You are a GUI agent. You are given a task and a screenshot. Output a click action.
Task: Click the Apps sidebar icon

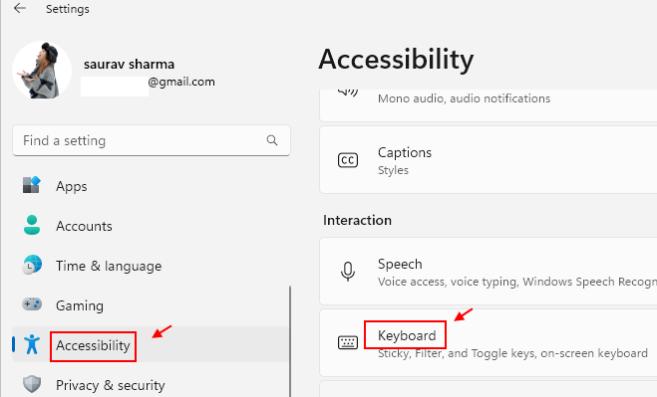point(31,185)
